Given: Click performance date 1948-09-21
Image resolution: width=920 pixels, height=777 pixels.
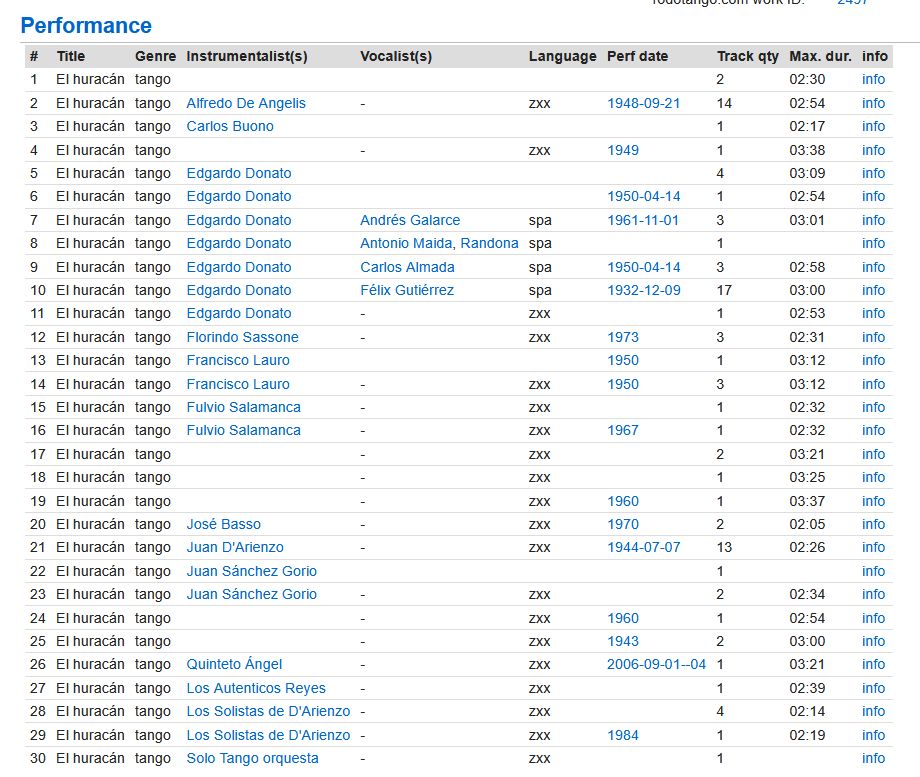Looking at the screenshot, I should click(x=644, y=103).
